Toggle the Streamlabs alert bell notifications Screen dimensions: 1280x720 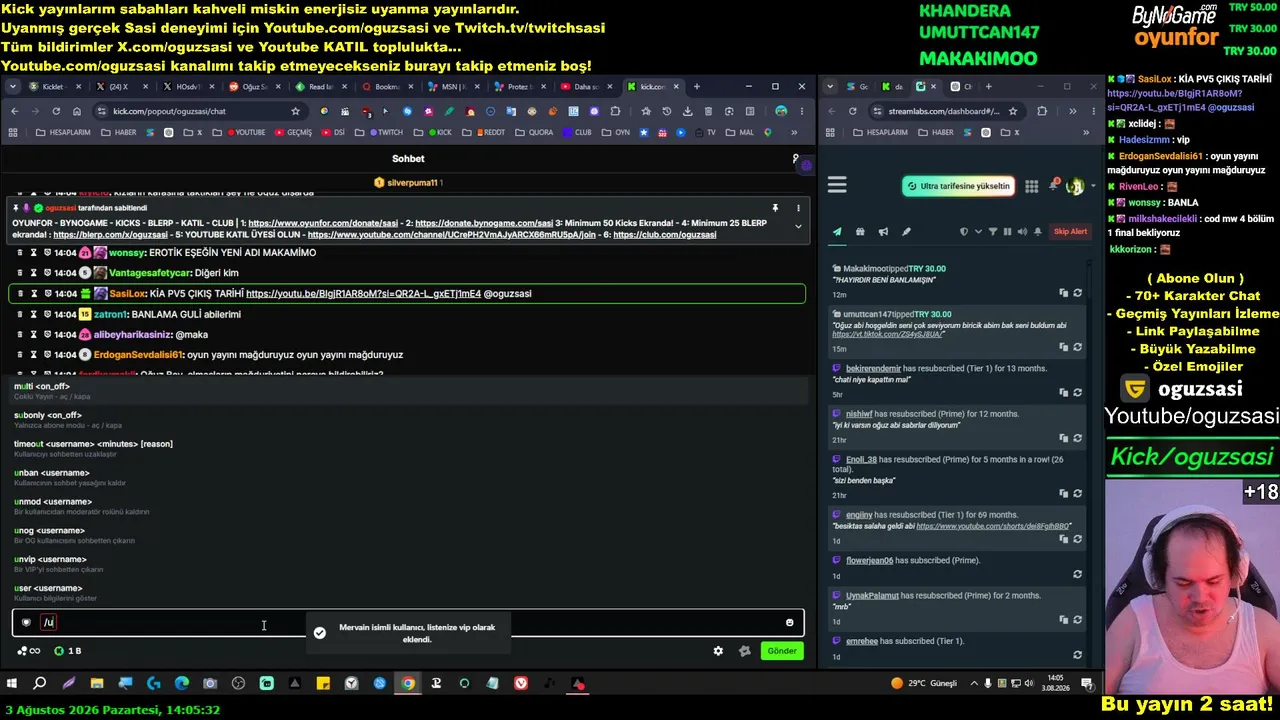pos(1038,232)
